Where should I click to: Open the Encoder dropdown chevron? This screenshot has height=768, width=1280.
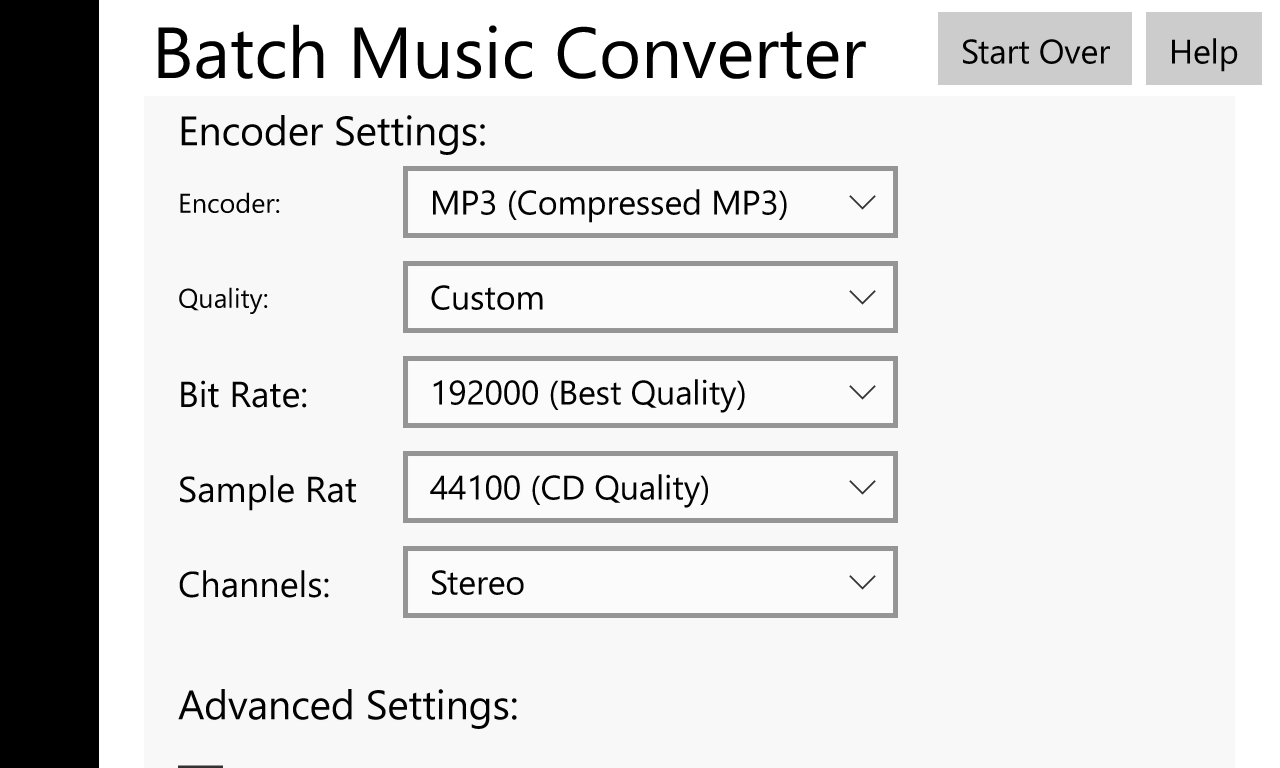[x=862, y=202]
